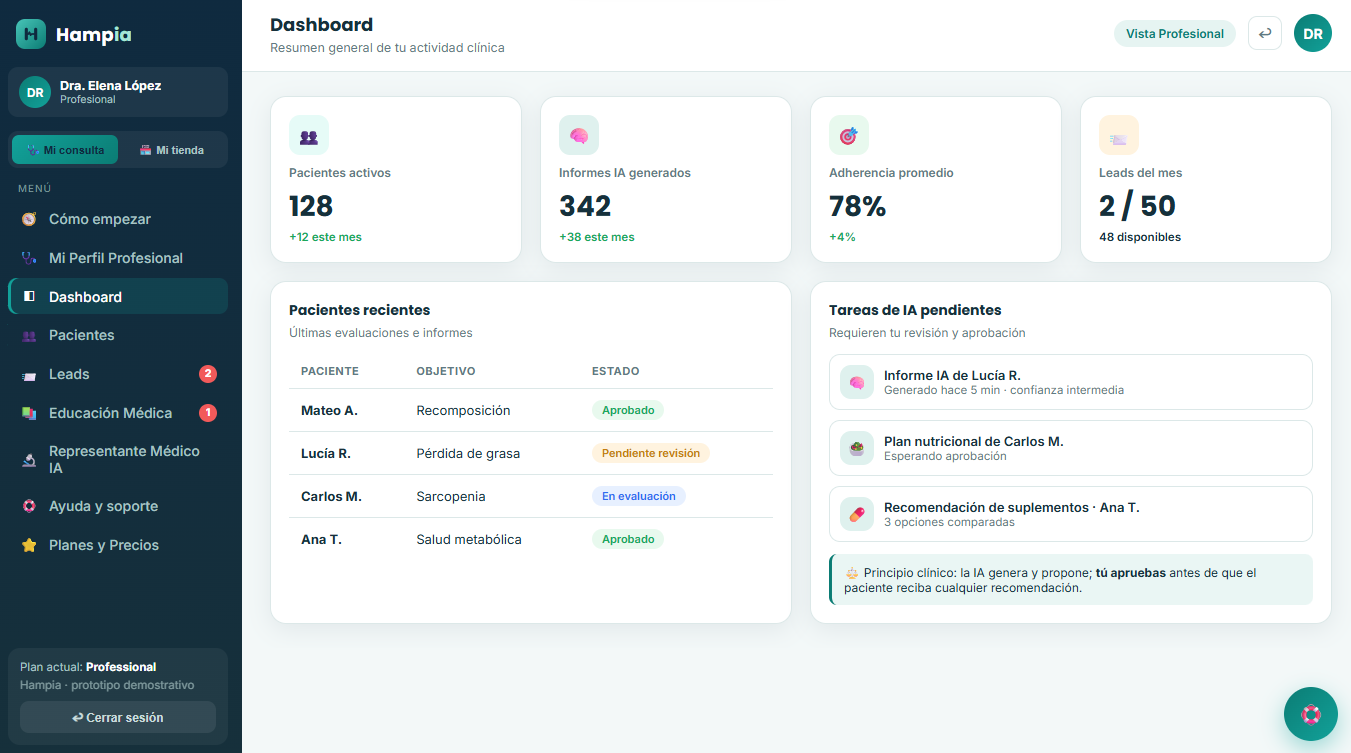Open Leads from the sidebar
Viewport: 1351px width, 753px height.
tap(118, 374)
